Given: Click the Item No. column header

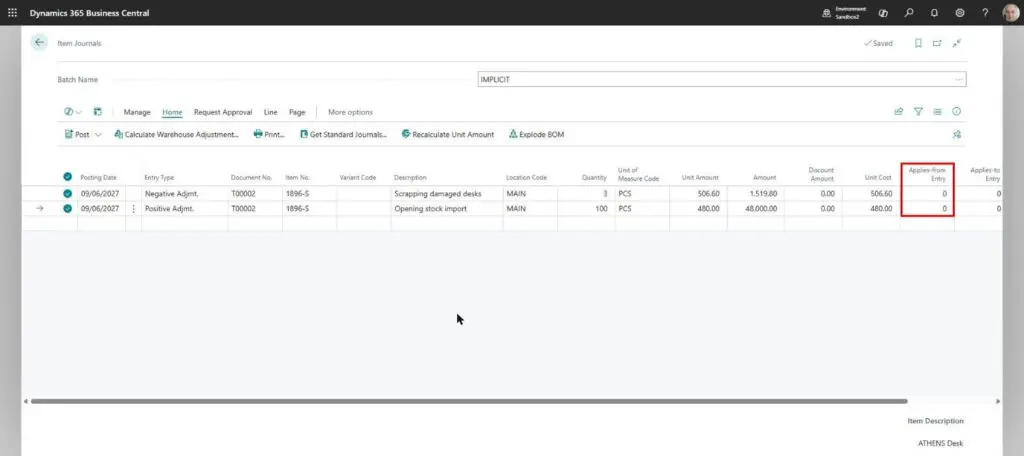Looking at the screenshot, I should (x=298, y=178).
